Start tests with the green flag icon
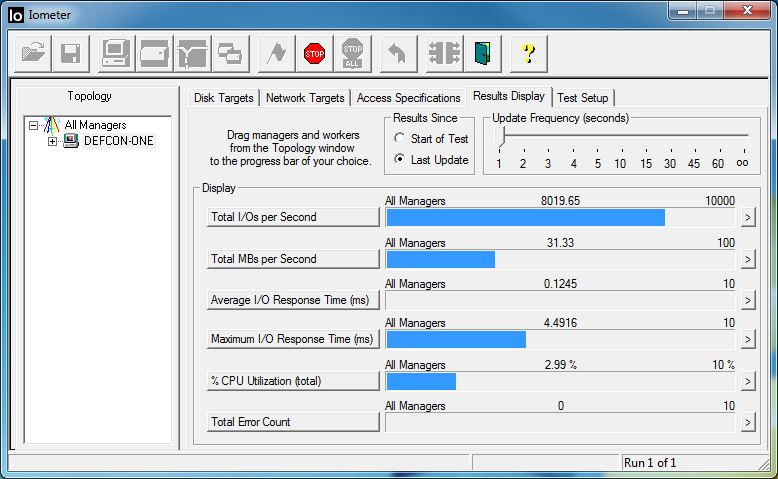 click(x=276, y=53)
